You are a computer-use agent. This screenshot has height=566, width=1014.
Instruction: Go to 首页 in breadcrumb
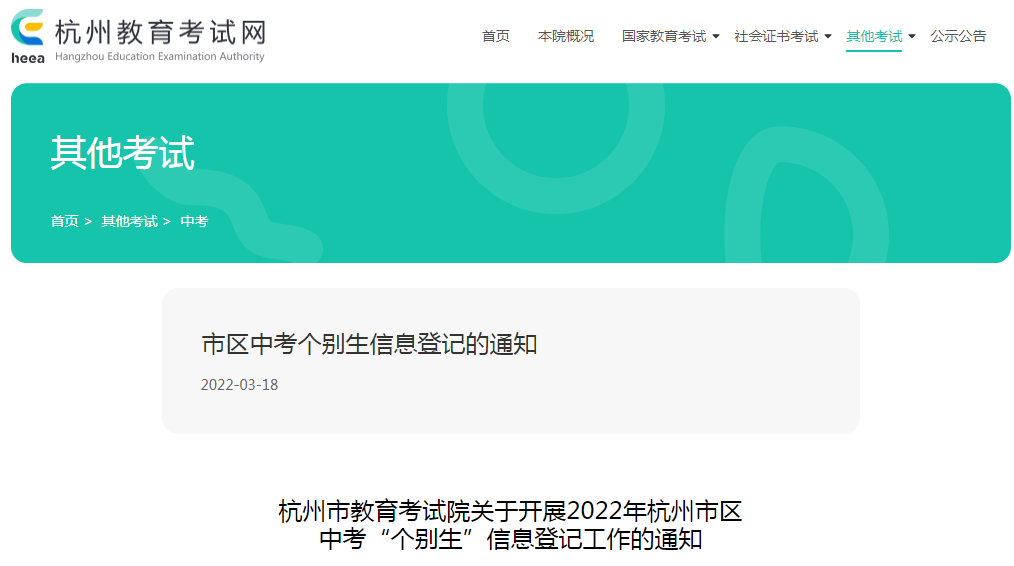point(65,221)
